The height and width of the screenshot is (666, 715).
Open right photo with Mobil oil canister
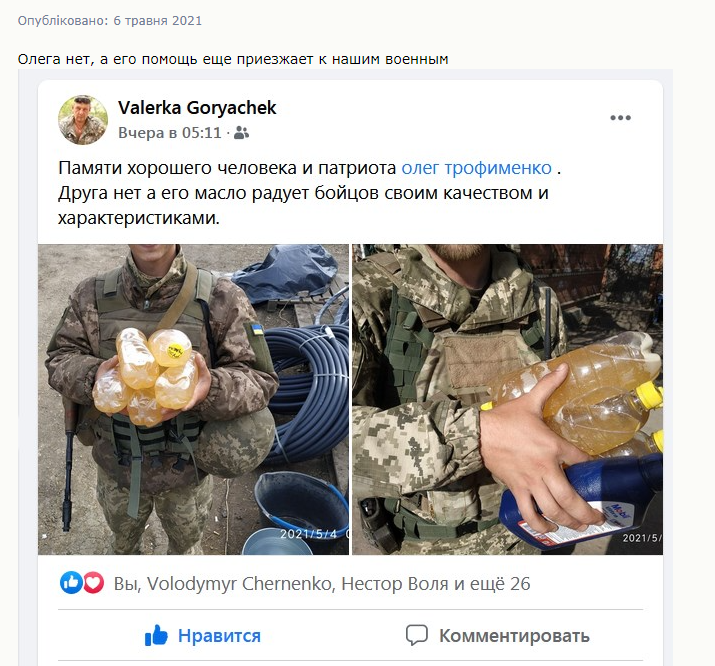508,399
